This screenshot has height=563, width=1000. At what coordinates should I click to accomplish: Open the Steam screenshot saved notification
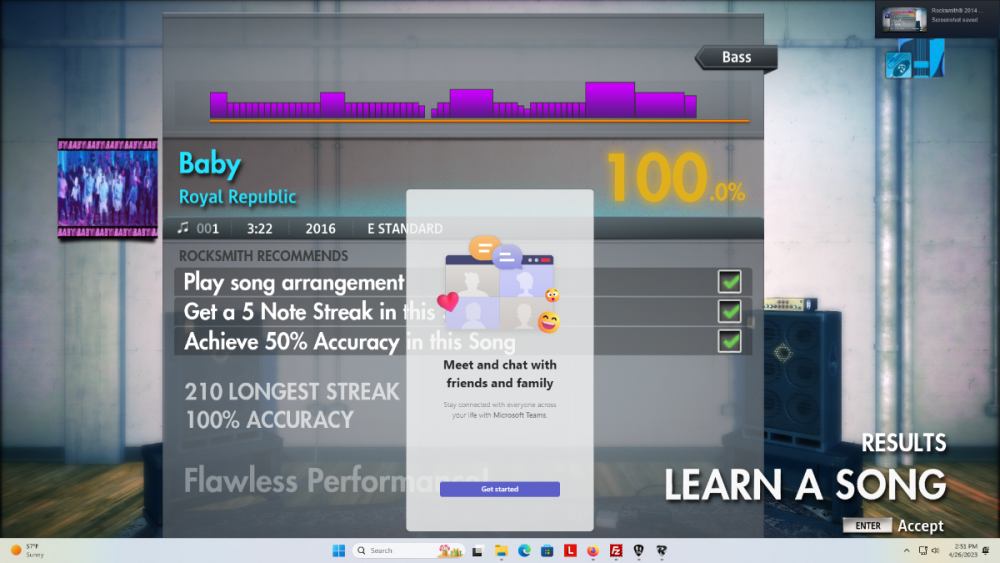click(936, 19)
